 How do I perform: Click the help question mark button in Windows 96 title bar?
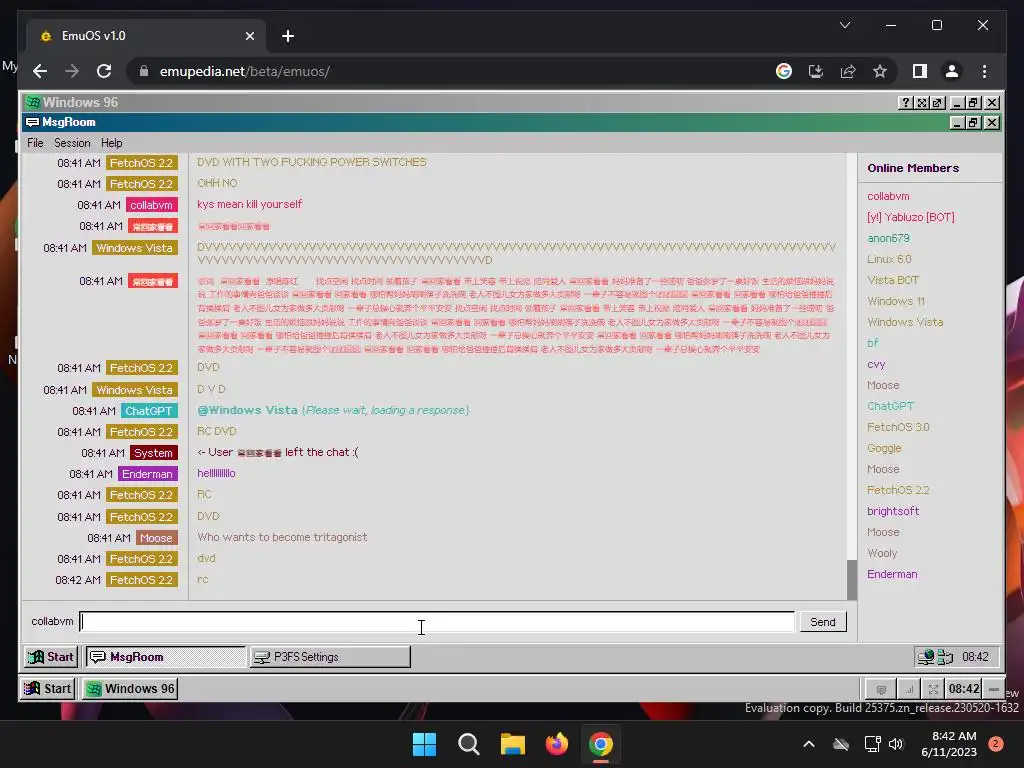point(905,103)
